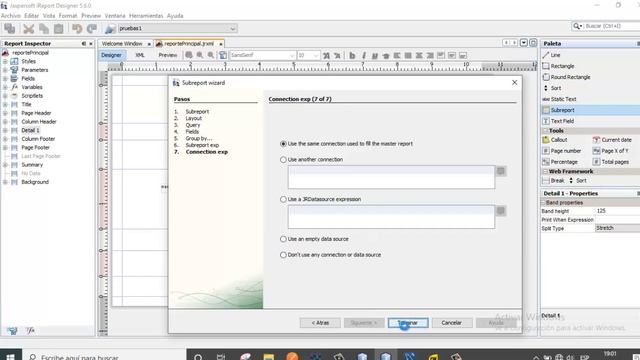Open the SansSerif font family dropdown
The image size is (640, 360).
[x=292, y=56]
